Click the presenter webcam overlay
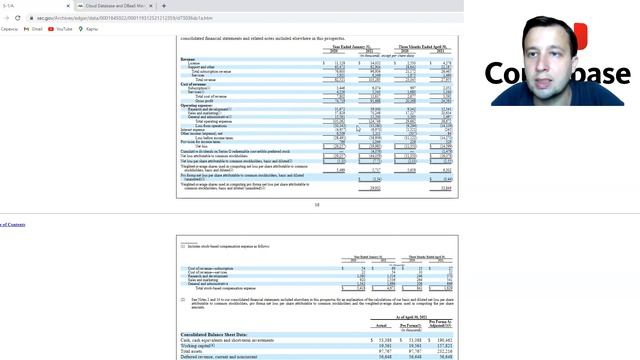The width and height of the screenshot is (640, 360). 558,60
